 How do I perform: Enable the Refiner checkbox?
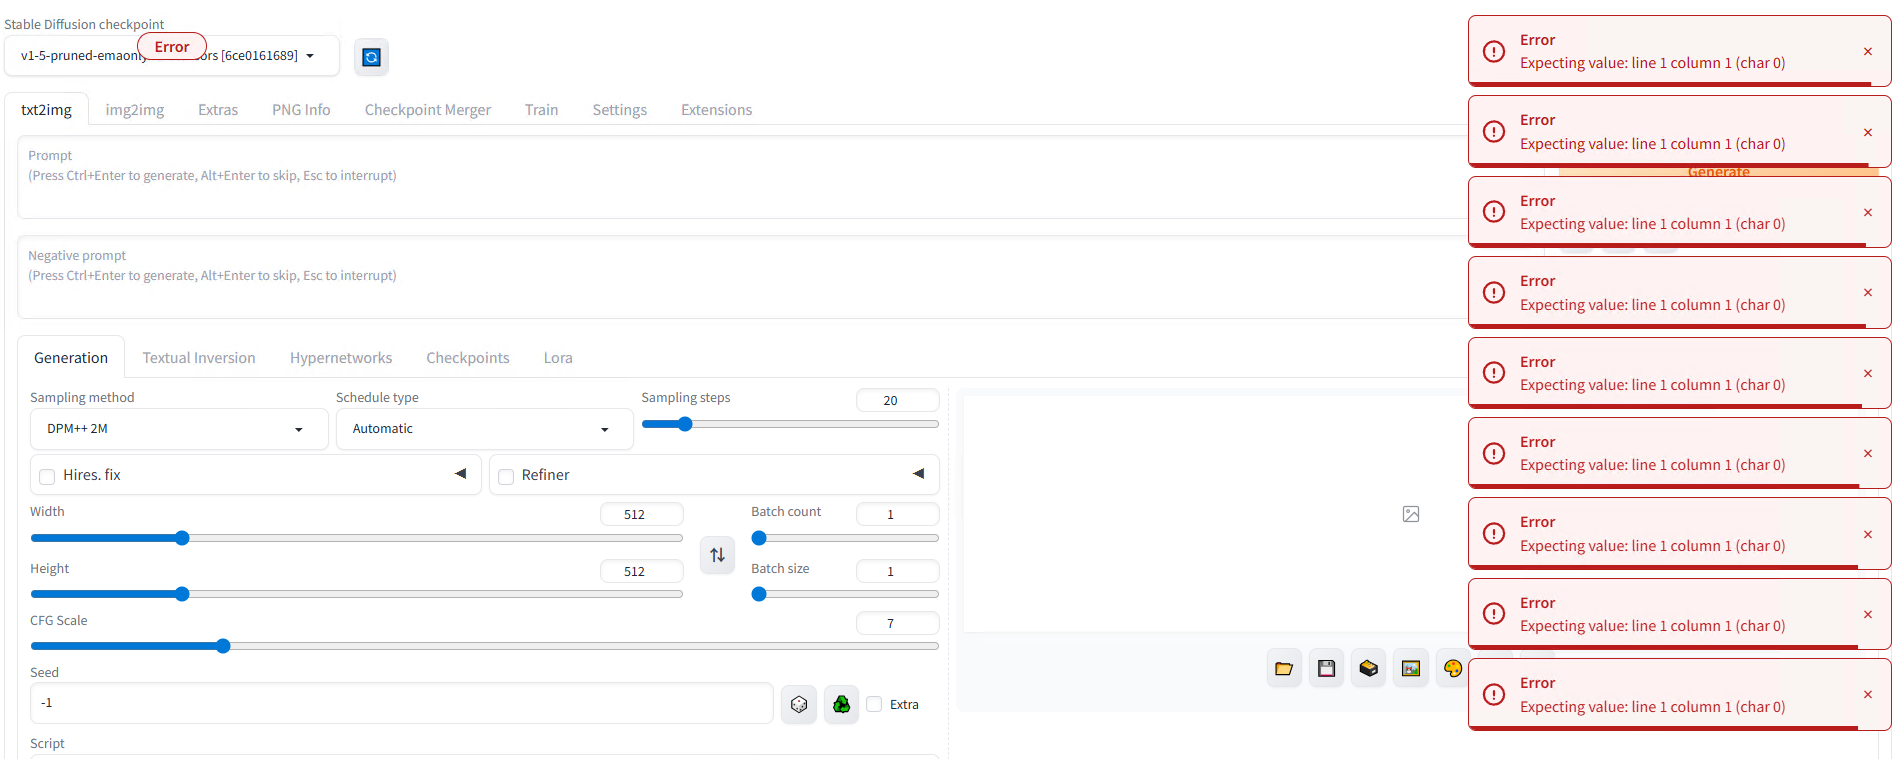[x=506, y=476]
